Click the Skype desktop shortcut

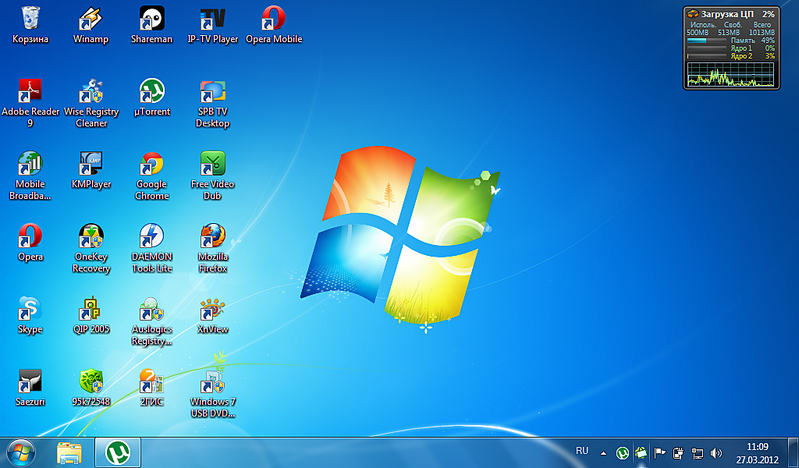pyautogui.click(x=30, y=309)
